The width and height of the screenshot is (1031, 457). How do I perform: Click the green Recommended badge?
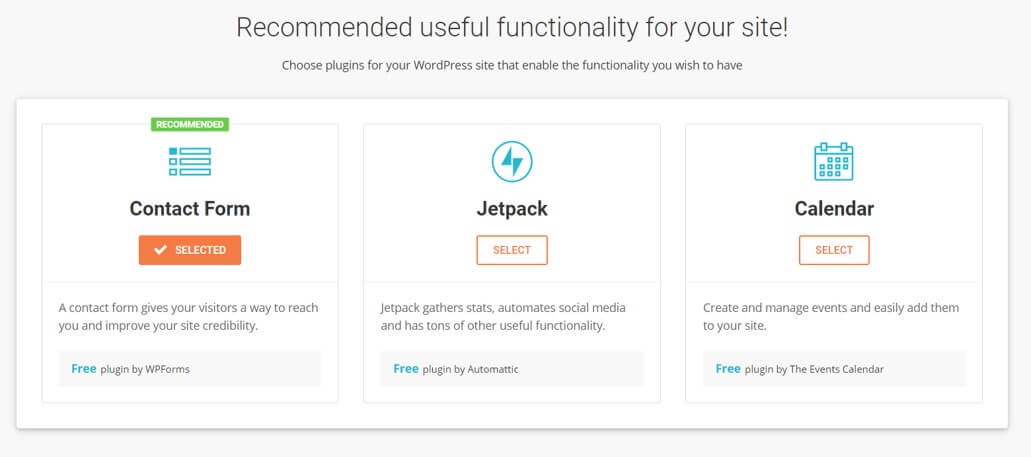pos(190,125)
